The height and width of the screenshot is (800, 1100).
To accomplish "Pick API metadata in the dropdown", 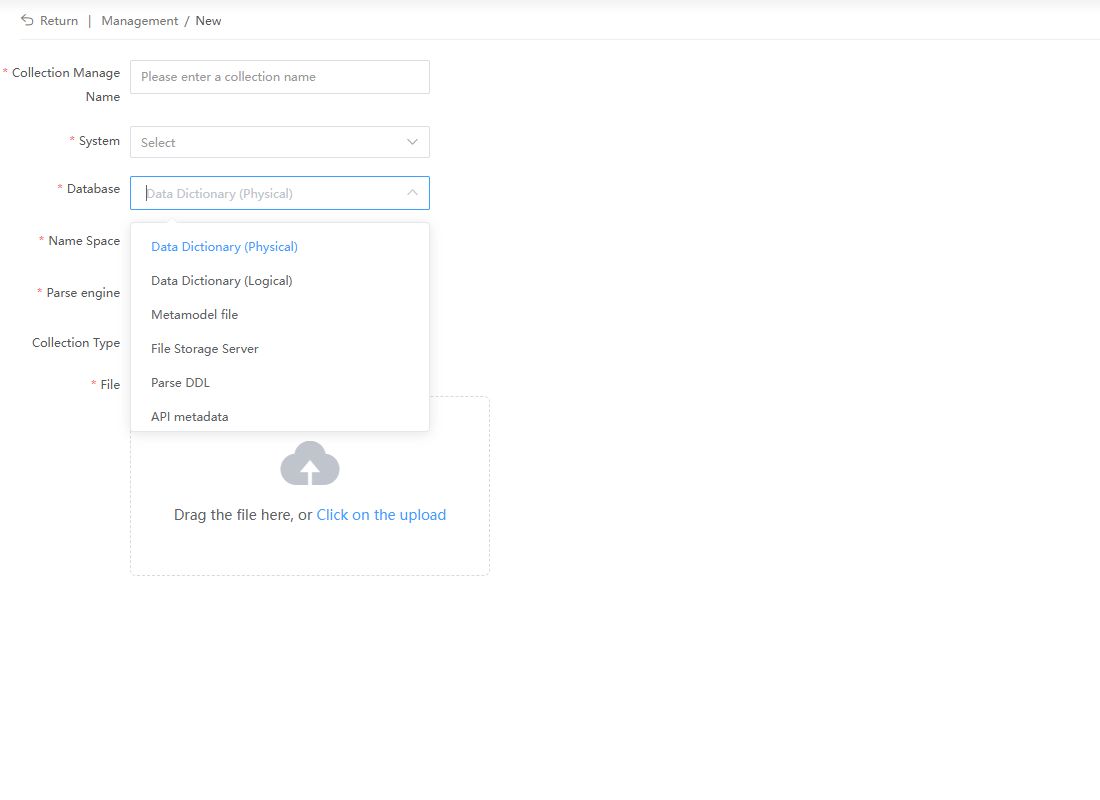I will (279, 417).
